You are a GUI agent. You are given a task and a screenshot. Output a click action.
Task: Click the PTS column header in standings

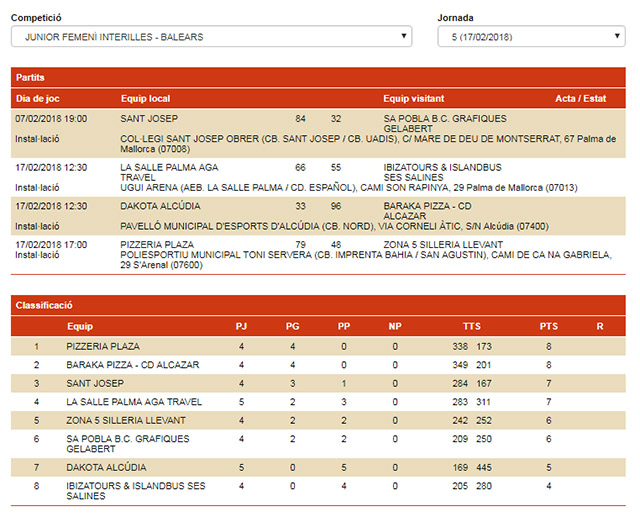548,326
